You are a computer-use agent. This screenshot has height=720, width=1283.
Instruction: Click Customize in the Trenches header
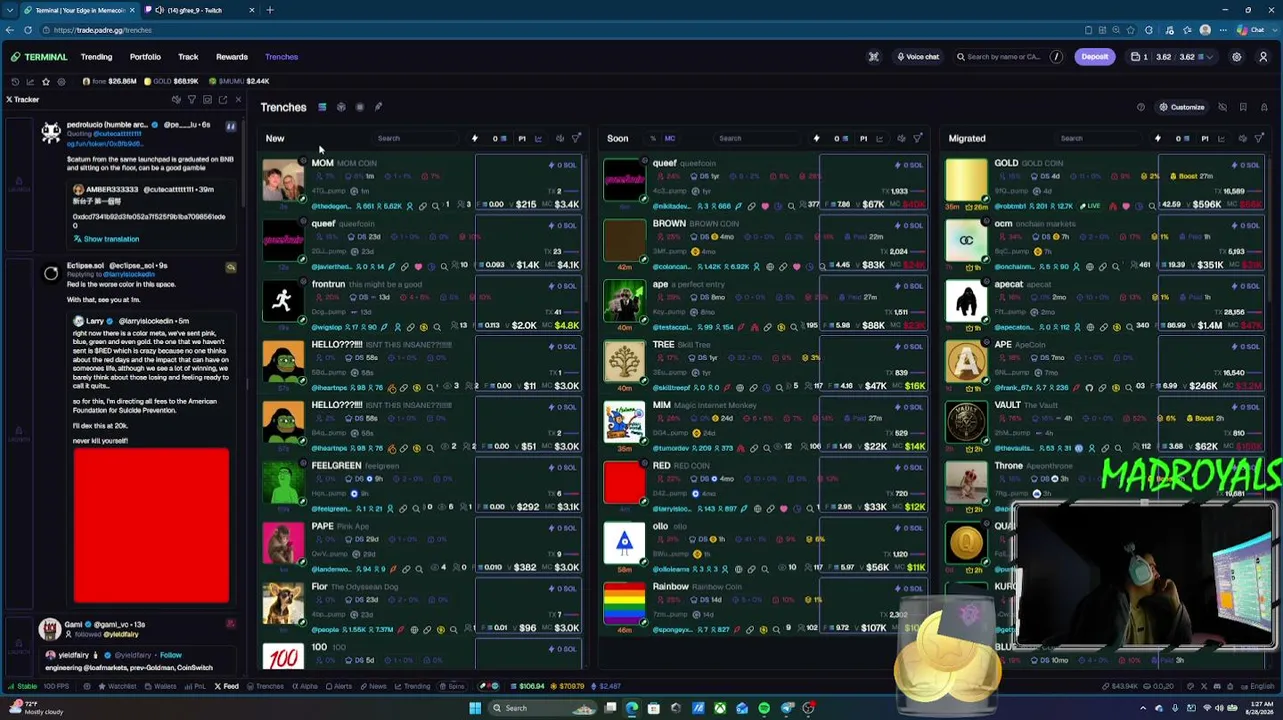1182,107
